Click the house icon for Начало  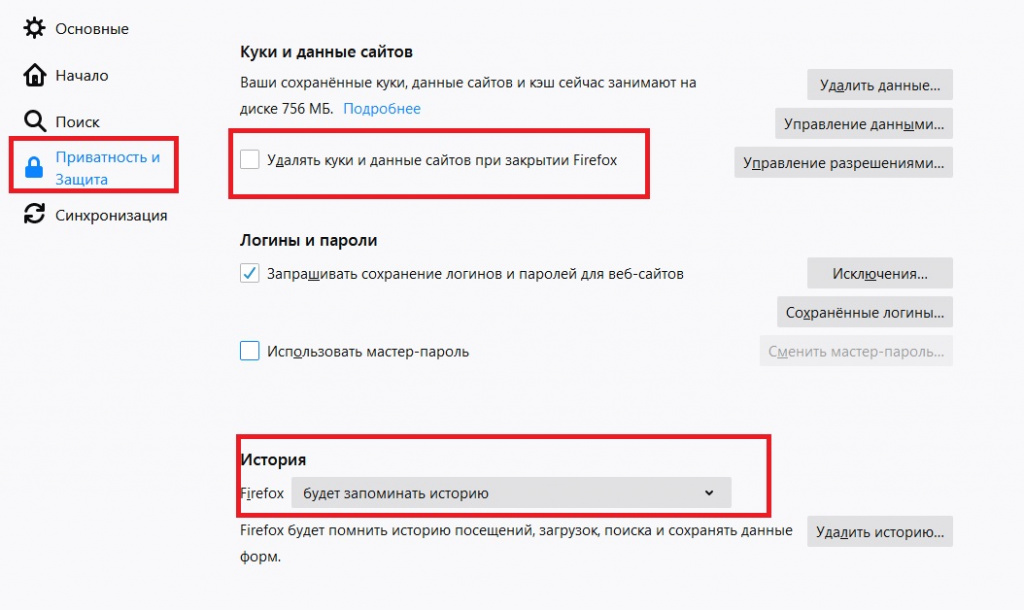pos(35,75)
